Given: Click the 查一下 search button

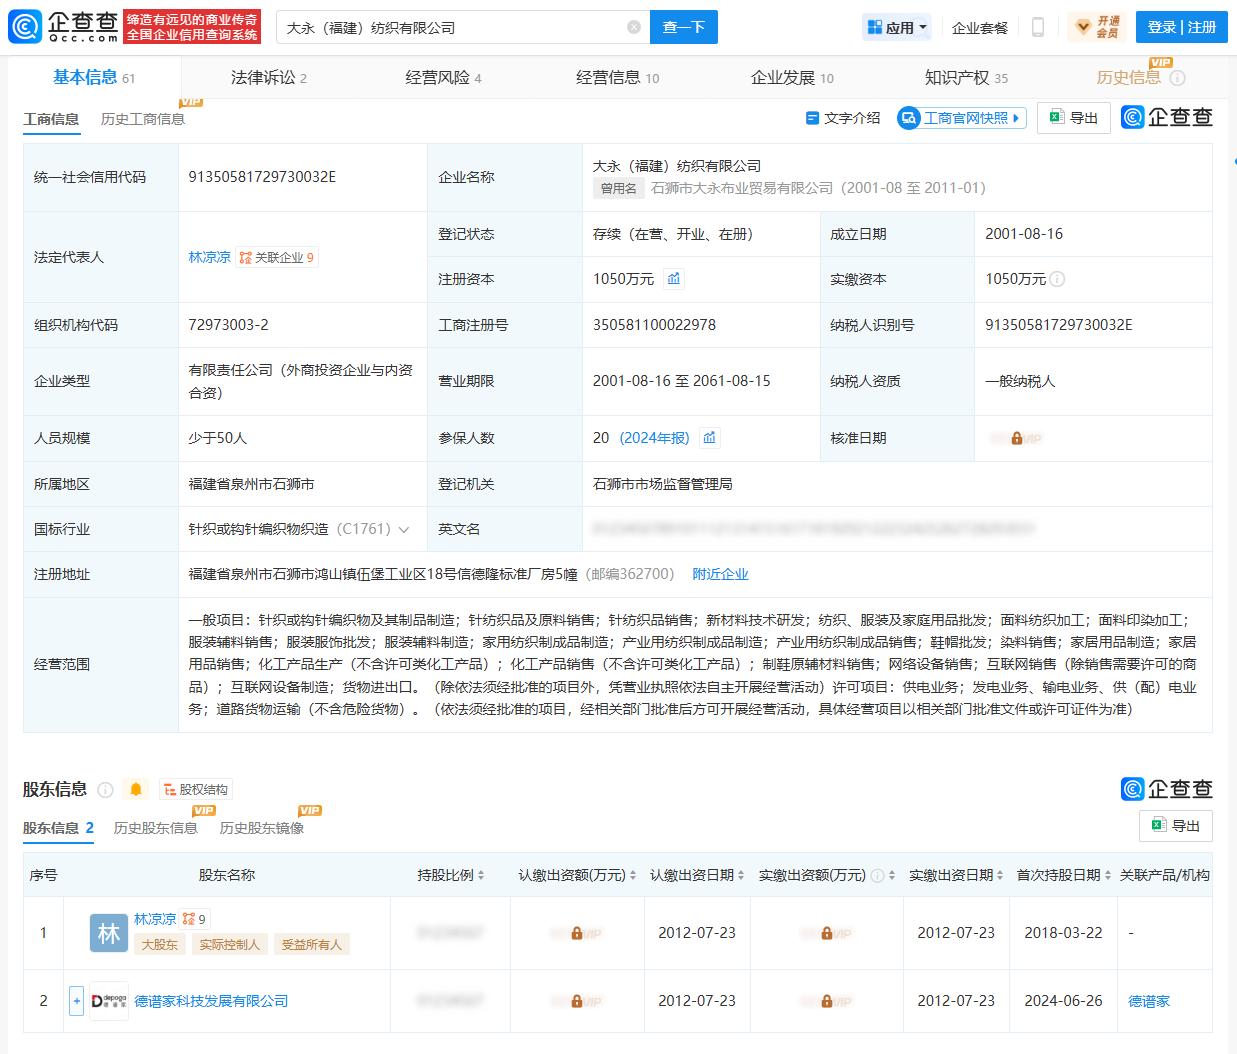Looking at the screenshot, I should pos(684,27).
